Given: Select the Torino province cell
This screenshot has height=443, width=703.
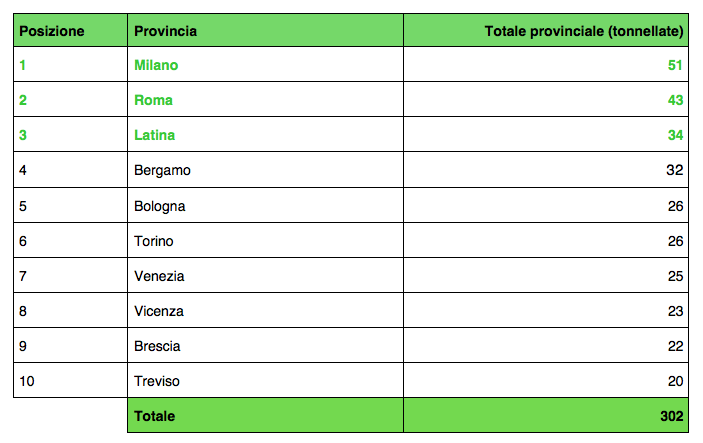Looking at the screenshot, I should pos(265,240).
